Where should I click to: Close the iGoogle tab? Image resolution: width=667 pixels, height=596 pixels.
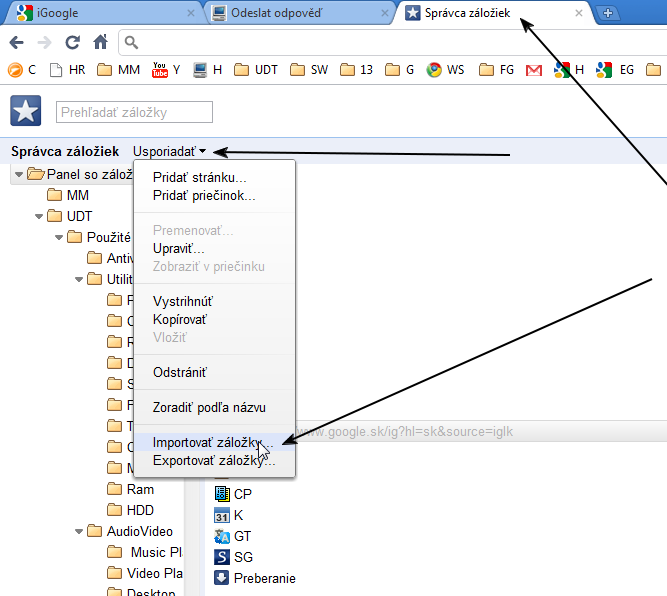click(191, 13)
